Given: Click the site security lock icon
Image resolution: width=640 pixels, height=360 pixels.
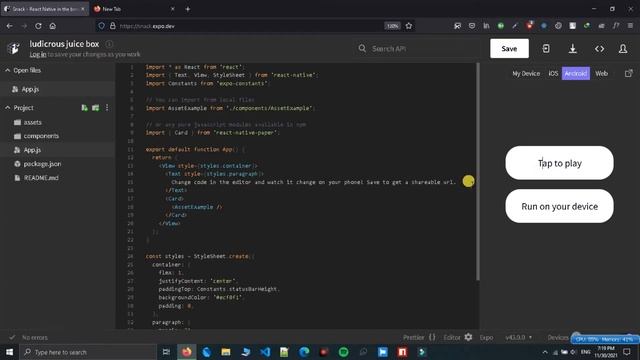Looking at the screenshot, I should 113,26.
